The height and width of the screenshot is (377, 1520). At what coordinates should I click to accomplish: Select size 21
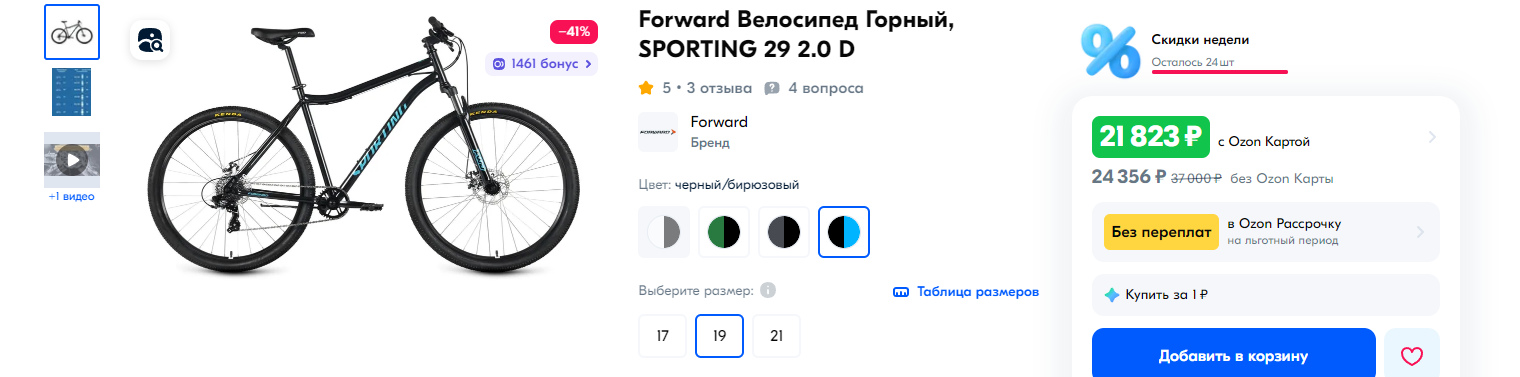coord(776,336)
